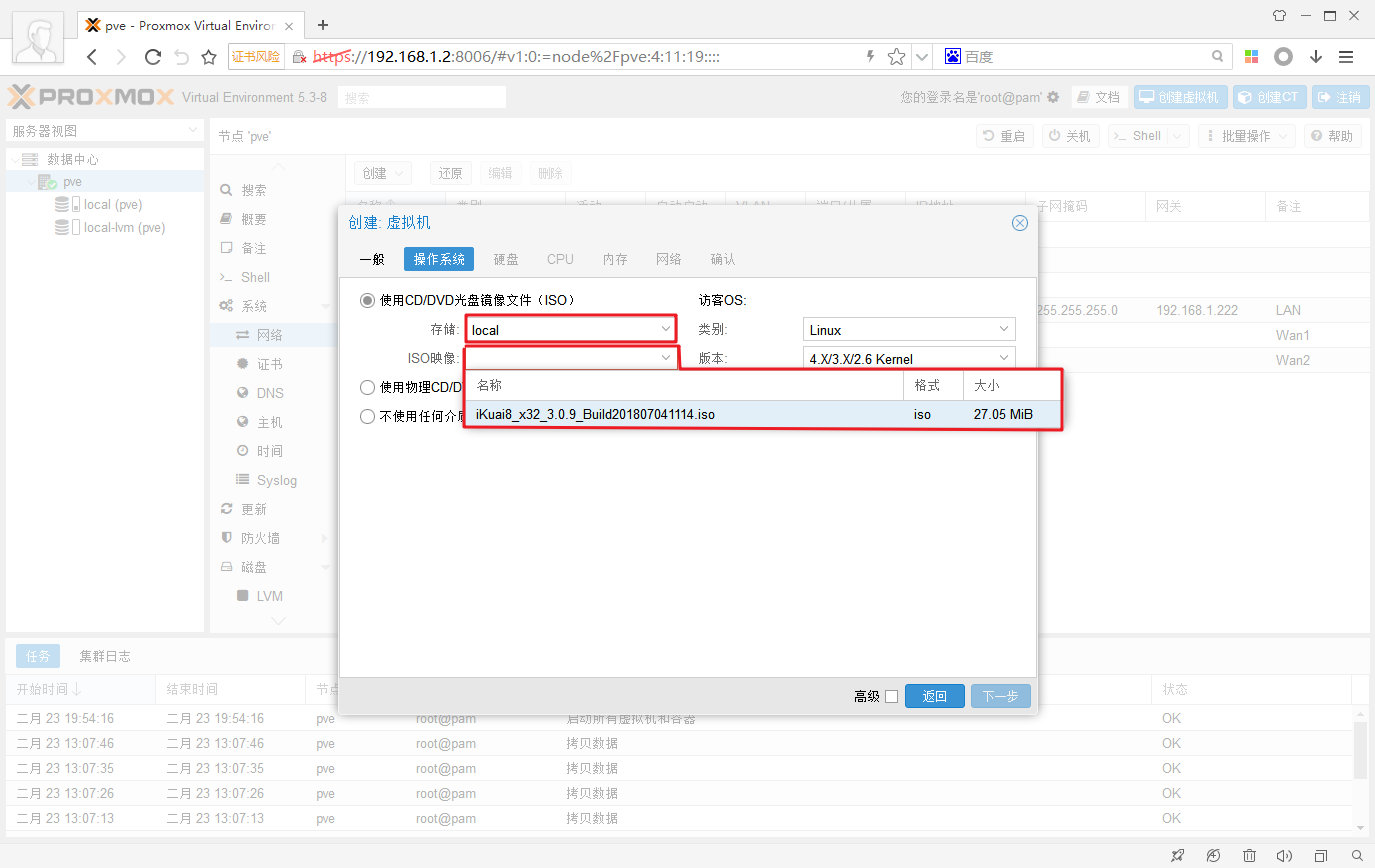This screenshot has width=1375, height=868.
Task: Click the 注销 logout button
Action: (x=1340, y=97)
